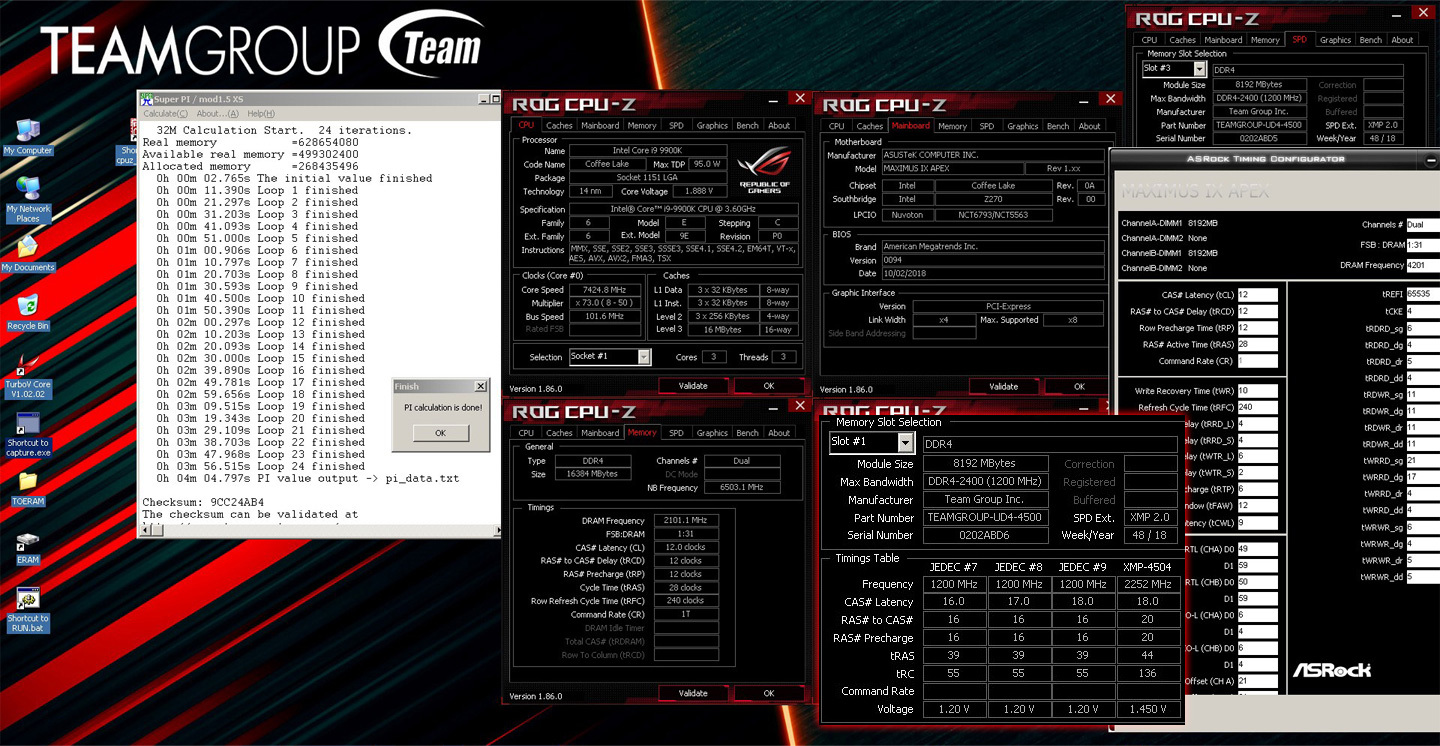The height and width of the screenshot is (746, 1440).
Task: Click the Part Number TEAMGROUP-UD4-4500 for Slot #1
Action: pos(985,518)
